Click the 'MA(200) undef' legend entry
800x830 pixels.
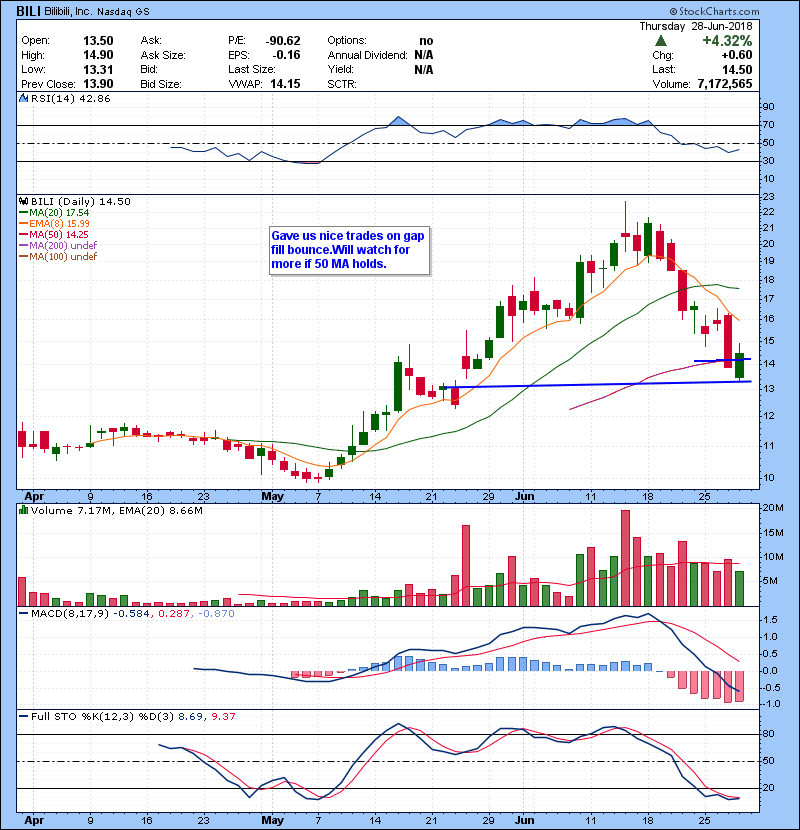[x=58, y=246]
